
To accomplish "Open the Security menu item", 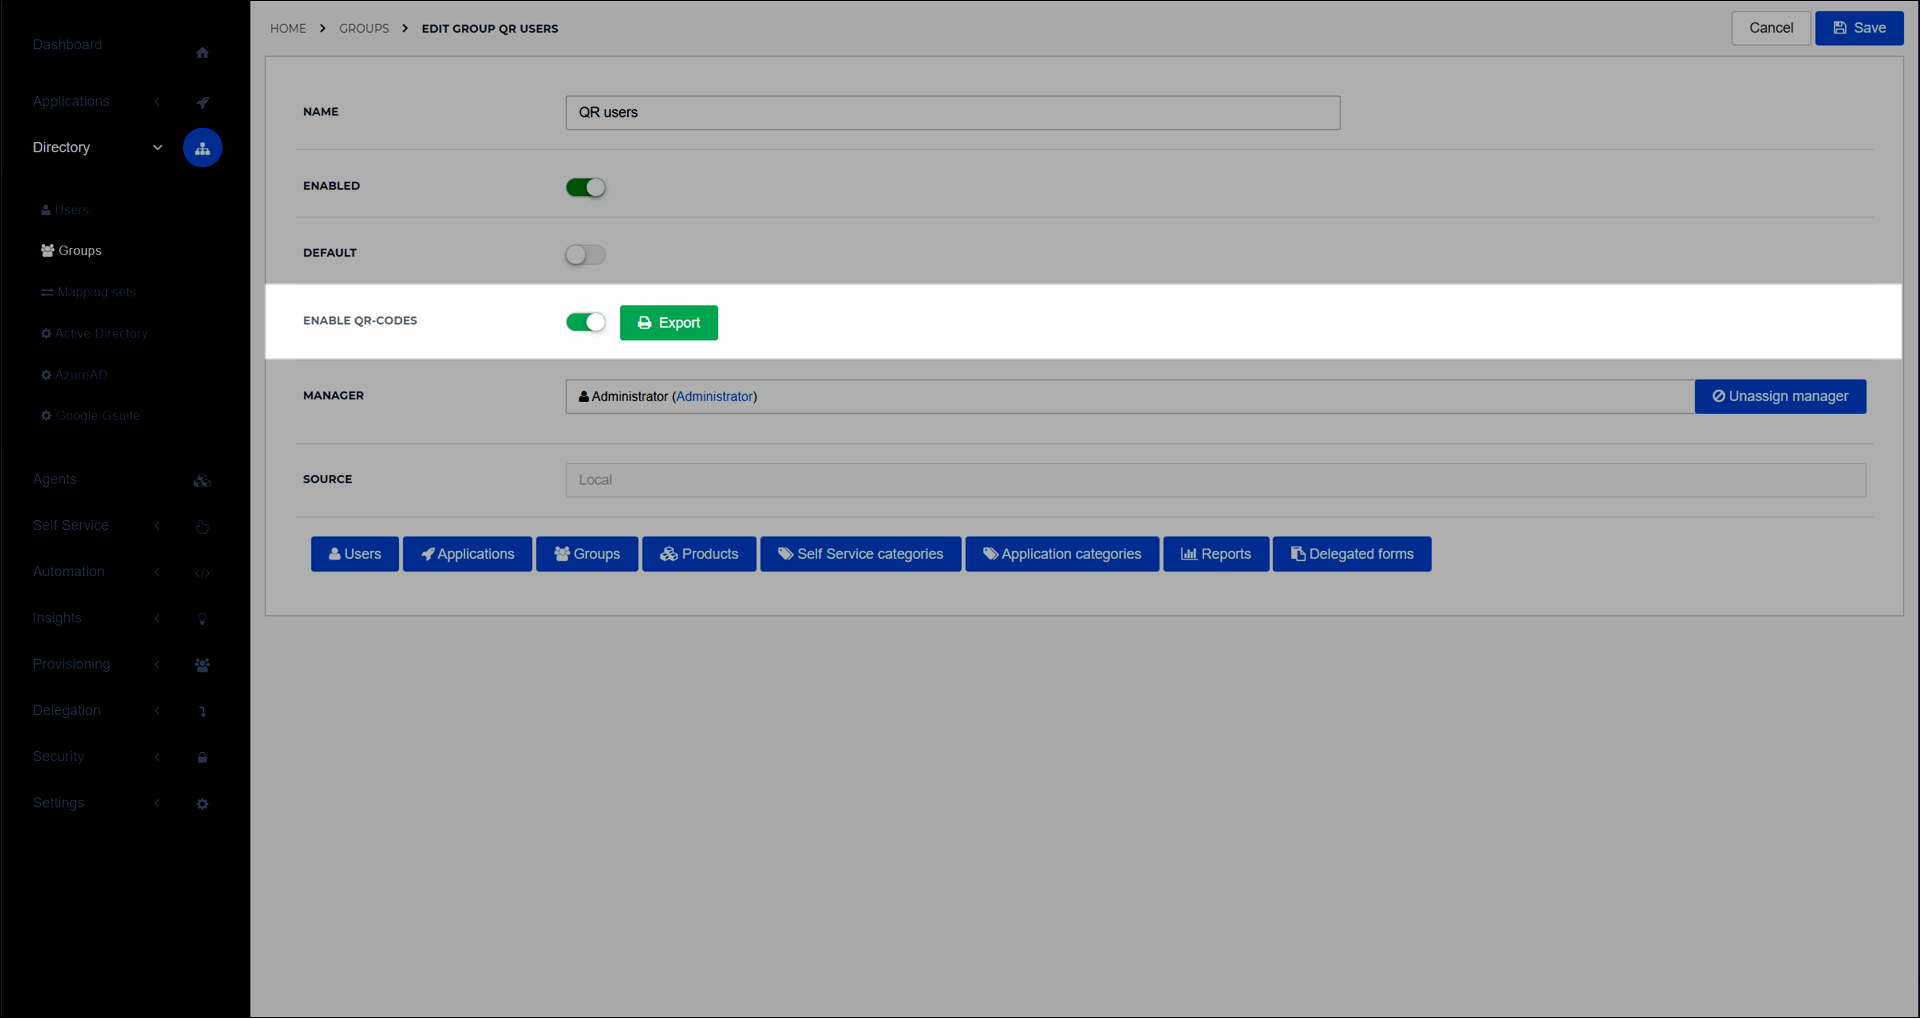I will pos(58,757).
